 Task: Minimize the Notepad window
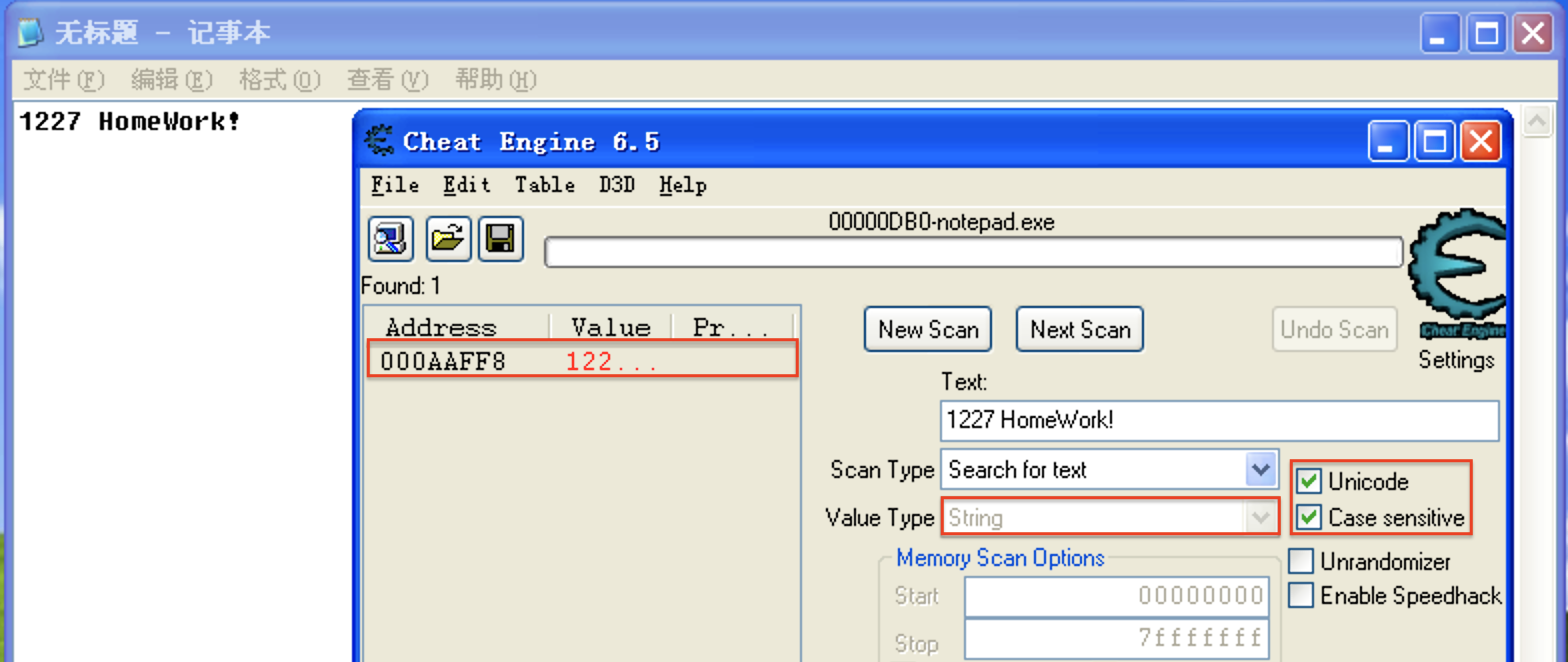pos(1441,34)
